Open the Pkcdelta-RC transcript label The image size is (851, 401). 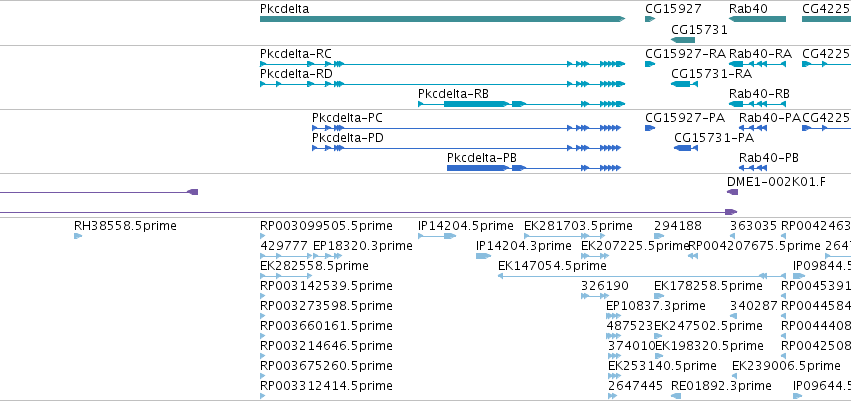[x=296, y=54]
